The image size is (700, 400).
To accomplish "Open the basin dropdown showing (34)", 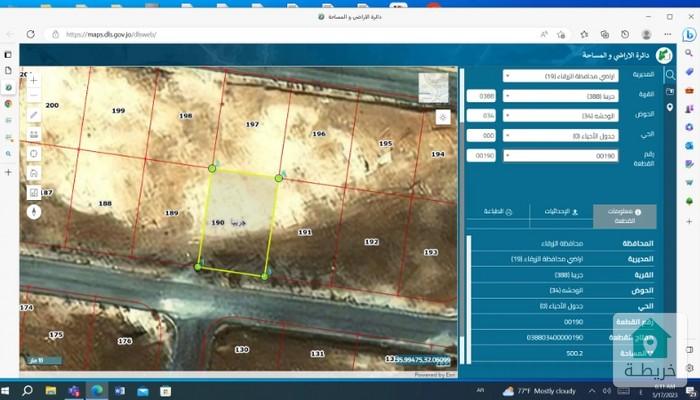I will click(x=560, y=116).
